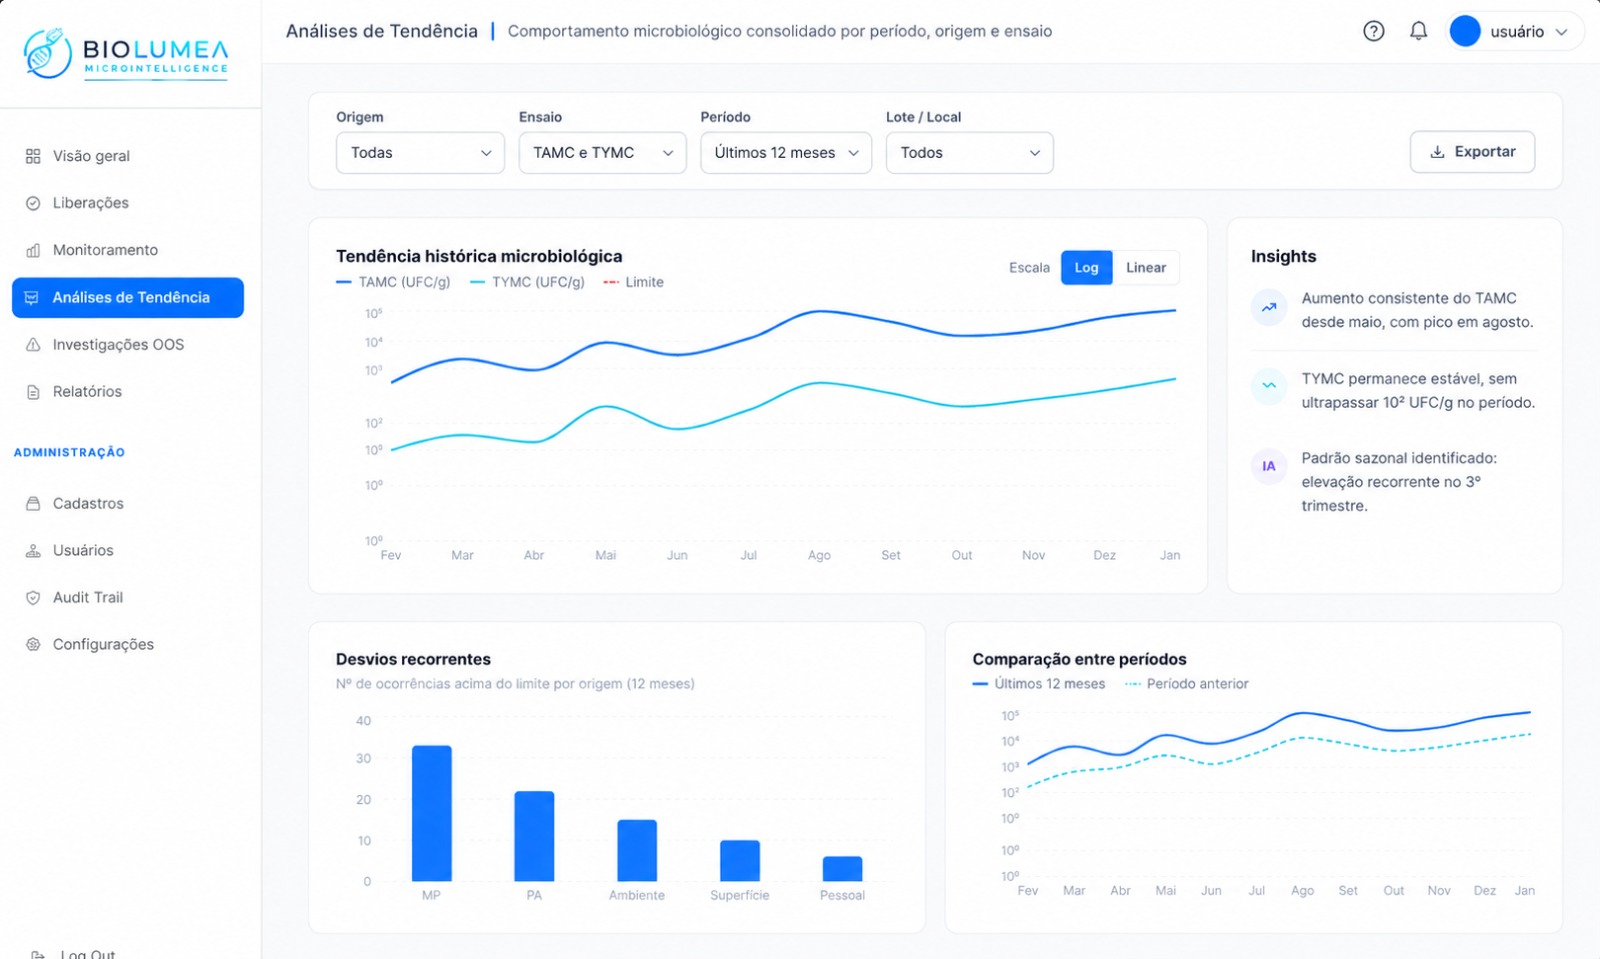Select Análises de Tendência menu item
The image size is (1600, 959).
pos(128,298)
